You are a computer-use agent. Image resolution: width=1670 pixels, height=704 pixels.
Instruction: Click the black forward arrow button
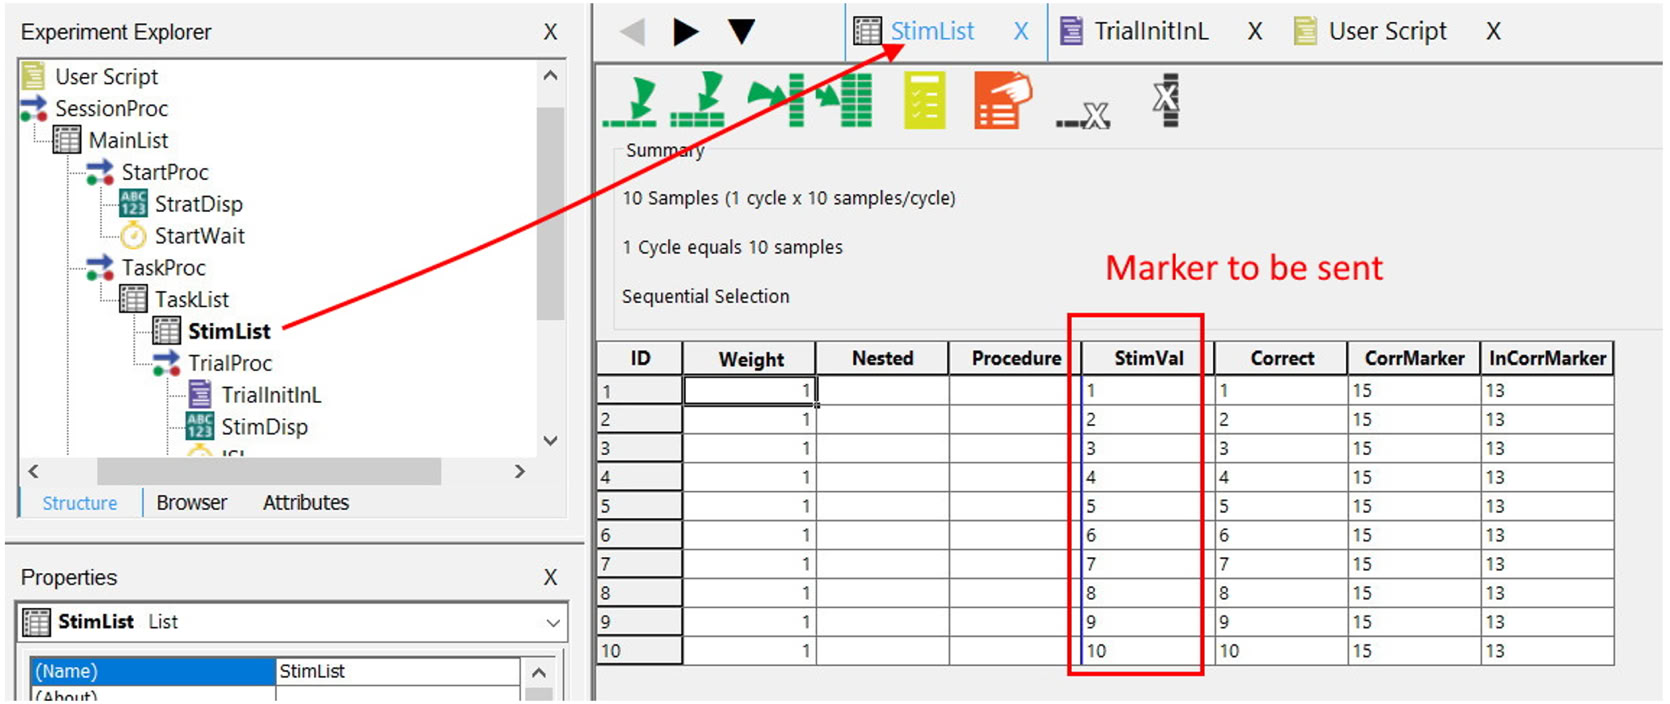[x=685, y=32]
